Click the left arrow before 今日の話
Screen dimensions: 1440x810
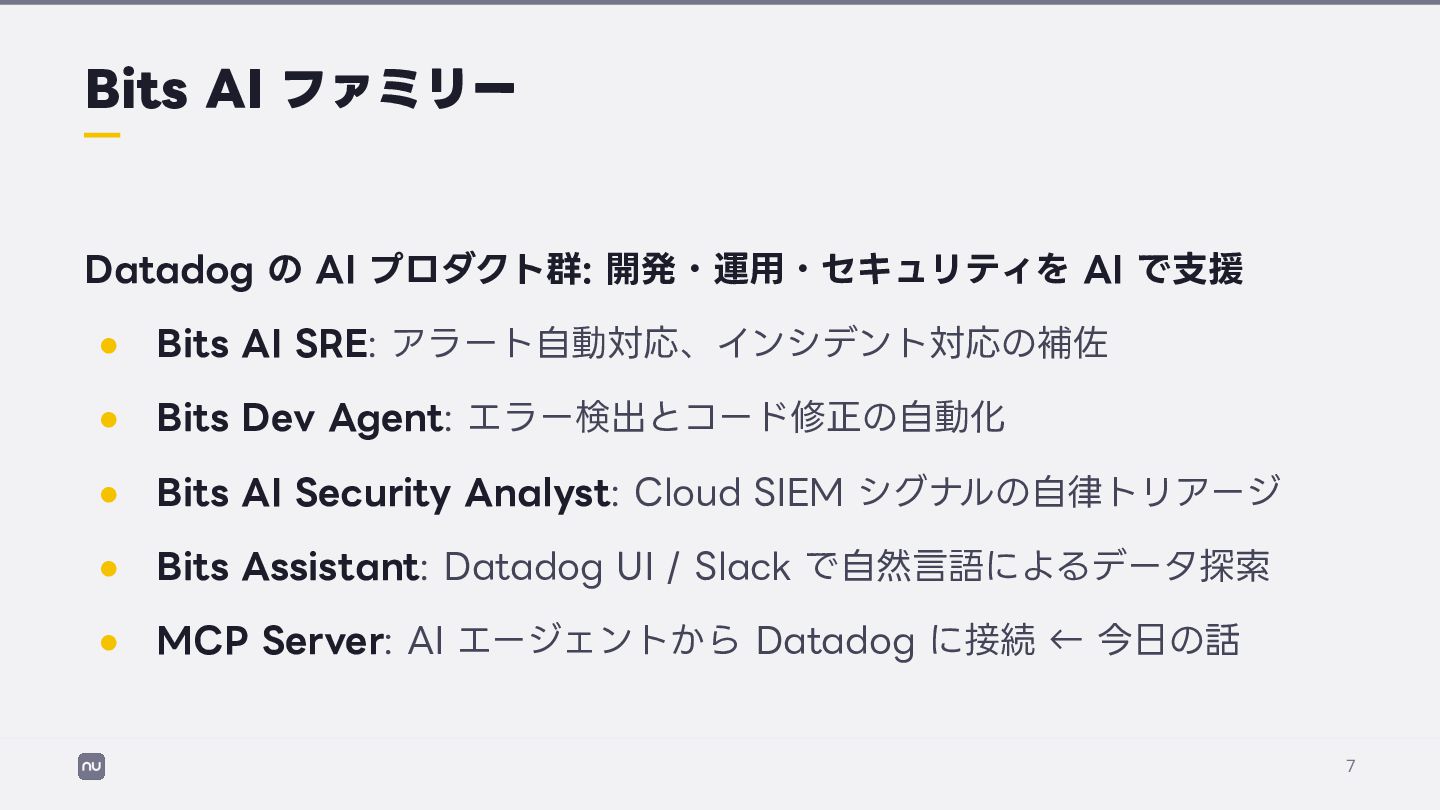(1065, 641)
